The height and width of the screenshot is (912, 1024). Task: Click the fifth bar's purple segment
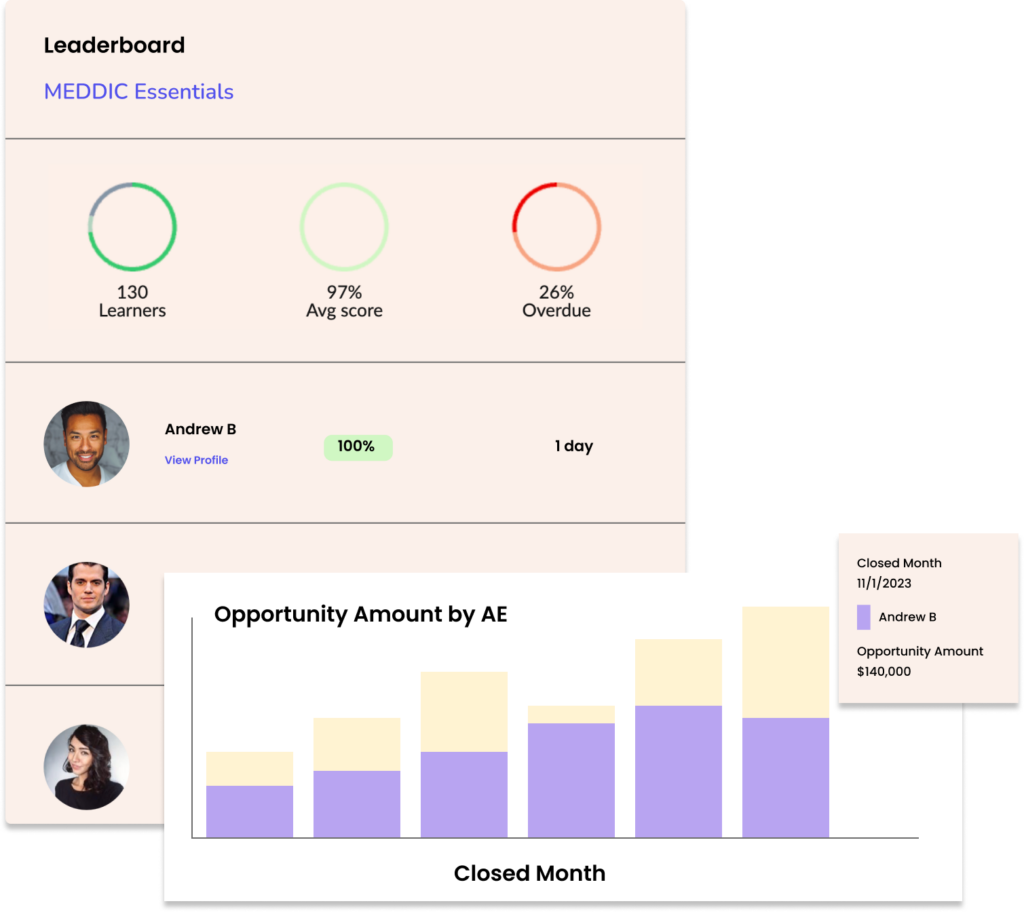pos(678,771)
